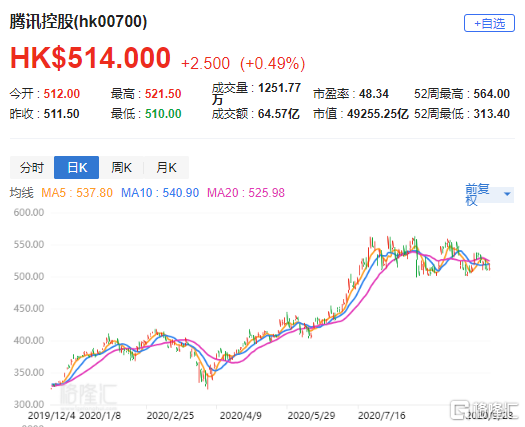The width and height of the screenshot is (525, 427).
Task: Click the 2020/7/16 date axis label
Action: [x=381, y=416]
